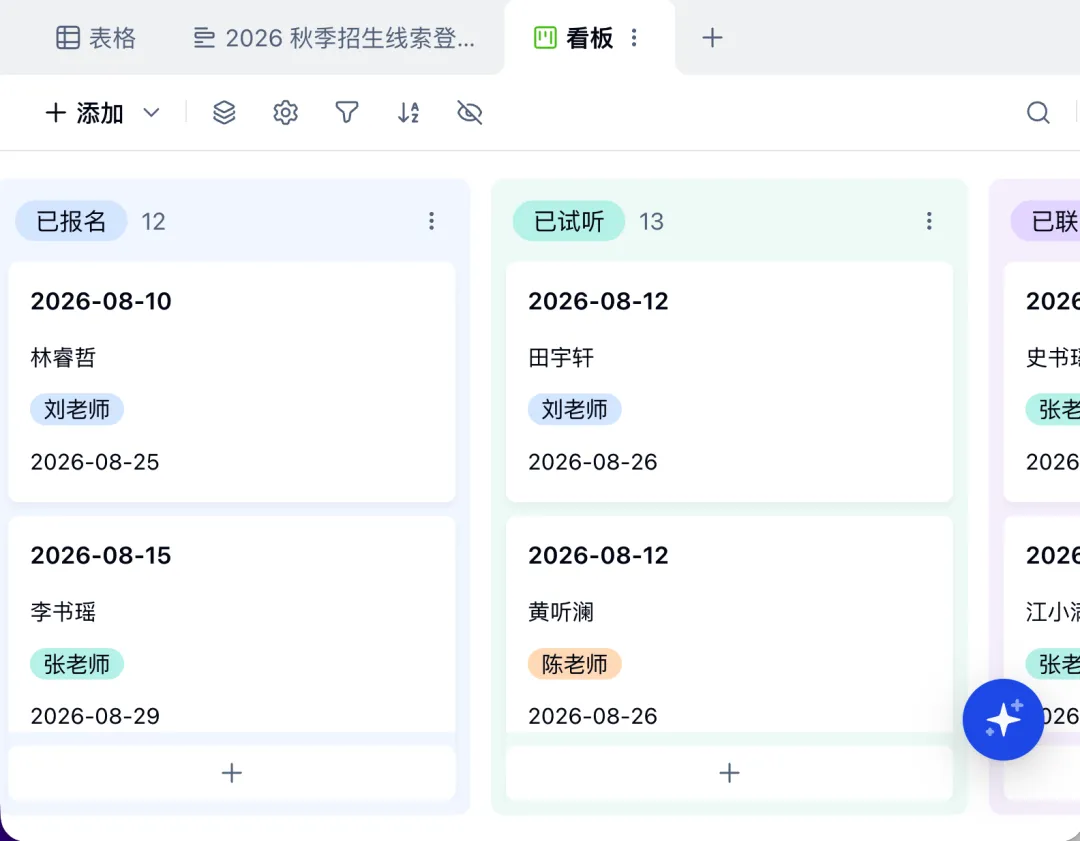Click title 2026-08-10 card heading

(101, 302)
